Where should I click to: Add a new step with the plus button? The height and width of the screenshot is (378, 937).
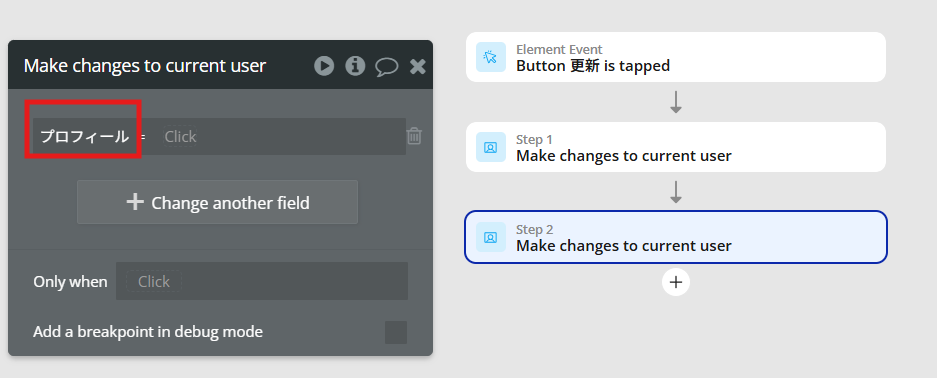(x=676, y=282)
